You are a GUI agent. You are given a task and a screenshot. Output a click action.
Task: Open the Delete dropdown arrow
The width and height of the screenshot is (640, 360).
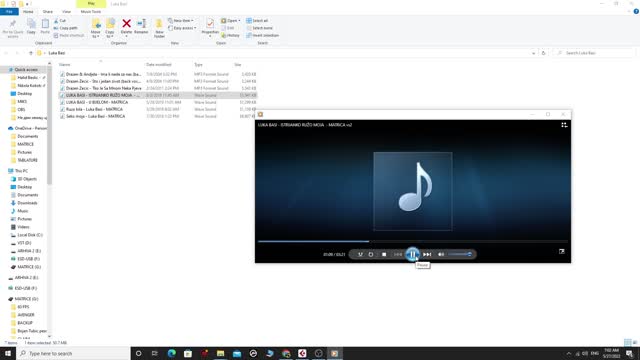[127, 37]
